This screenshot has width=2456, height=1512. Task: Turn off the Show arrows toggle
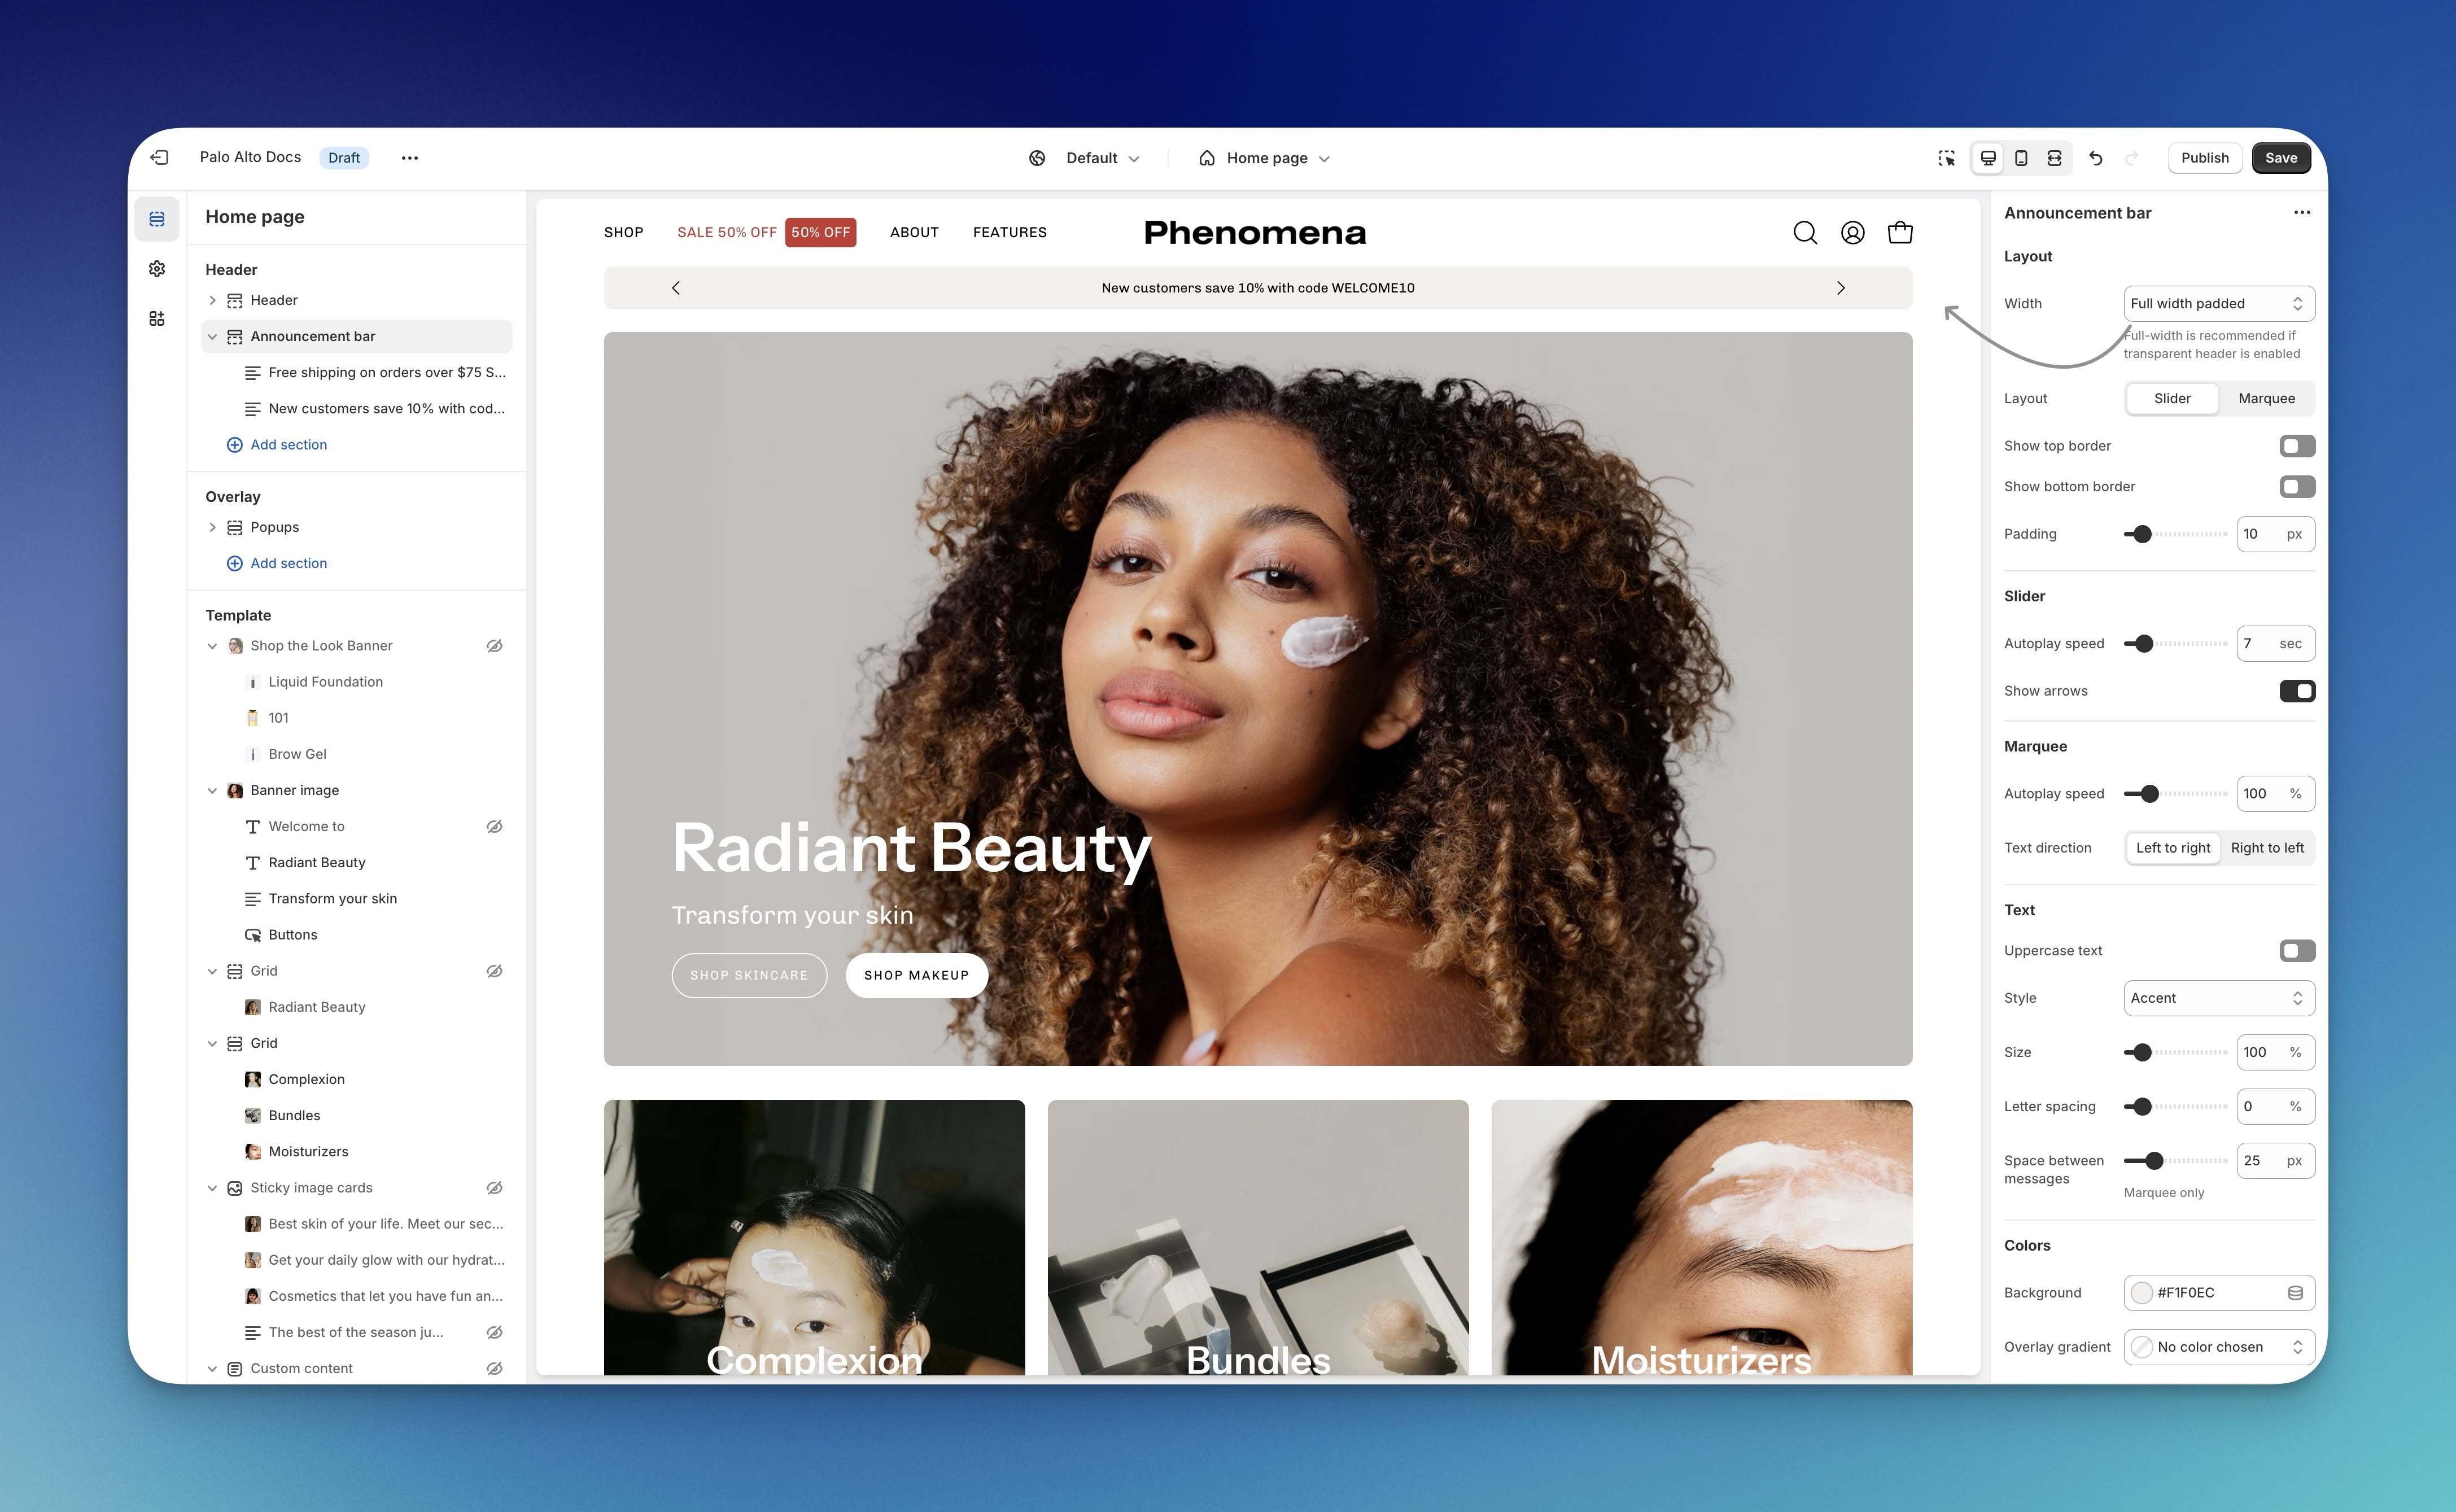pos(2297,691)
